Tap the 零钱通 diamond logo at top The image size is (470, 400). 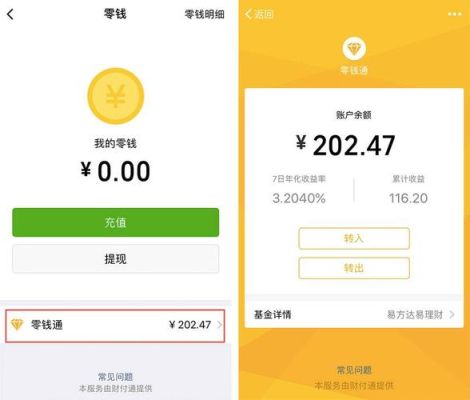pos(354,49)
